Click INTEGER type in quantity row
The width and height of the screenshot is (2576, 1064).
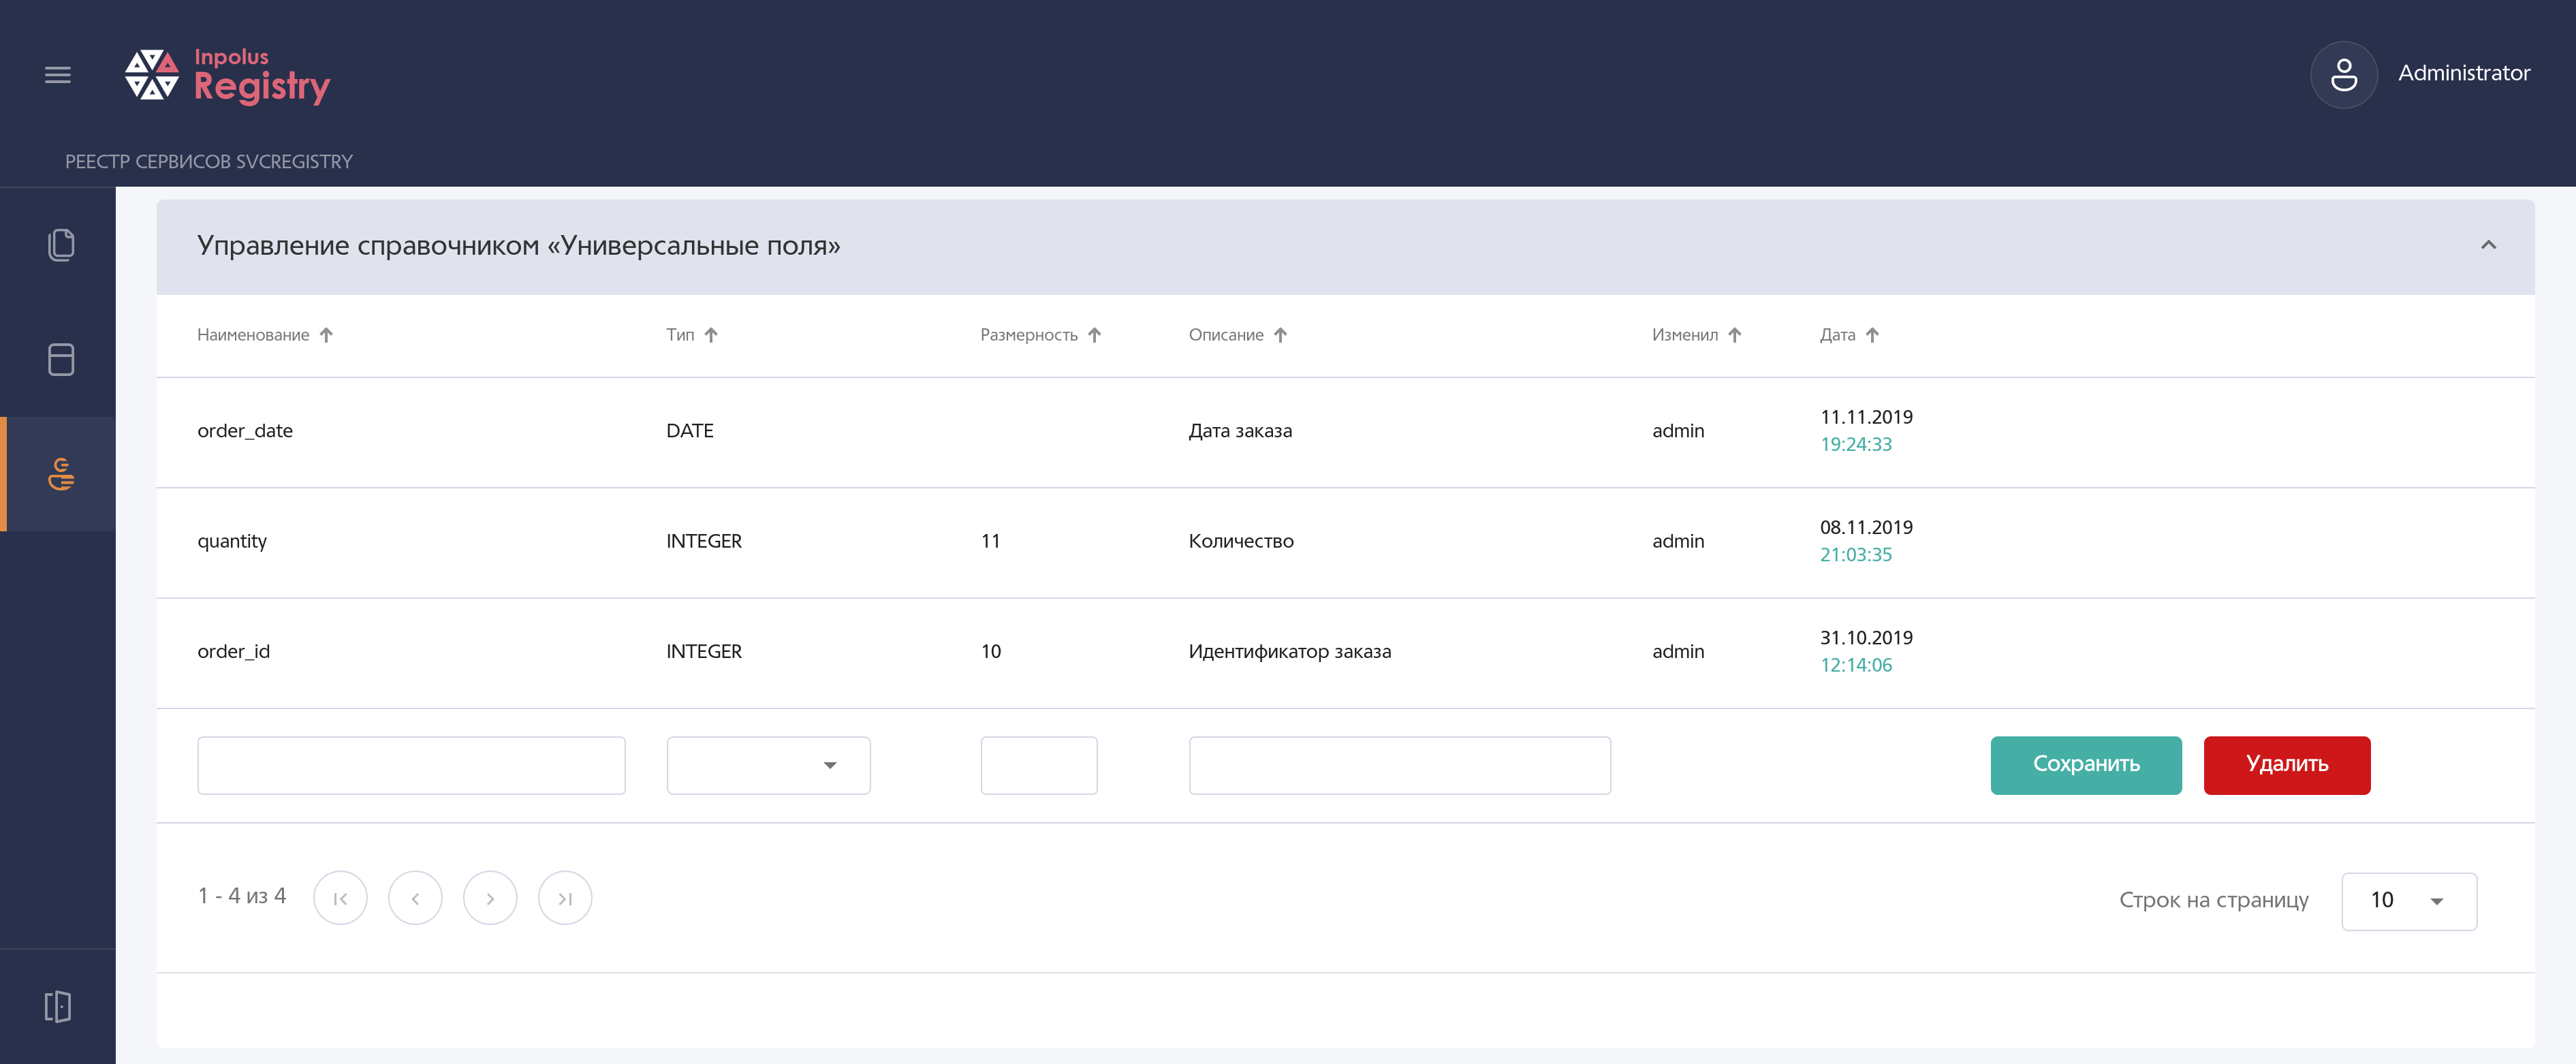coord(704,541)
